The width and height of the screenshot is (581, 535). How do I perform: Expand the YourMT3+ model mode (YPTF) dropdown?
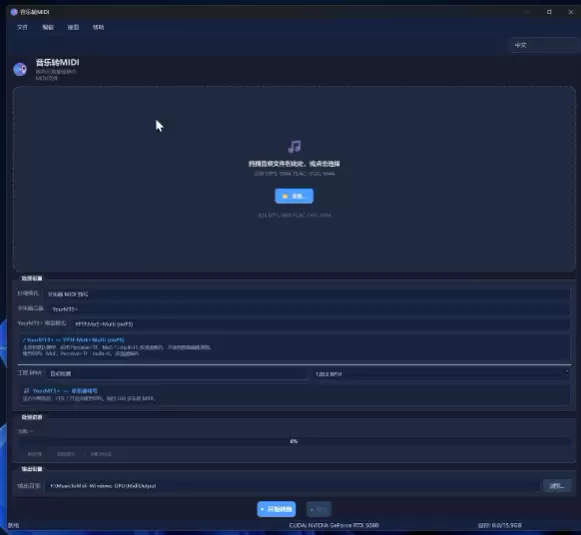coord(320,324)
